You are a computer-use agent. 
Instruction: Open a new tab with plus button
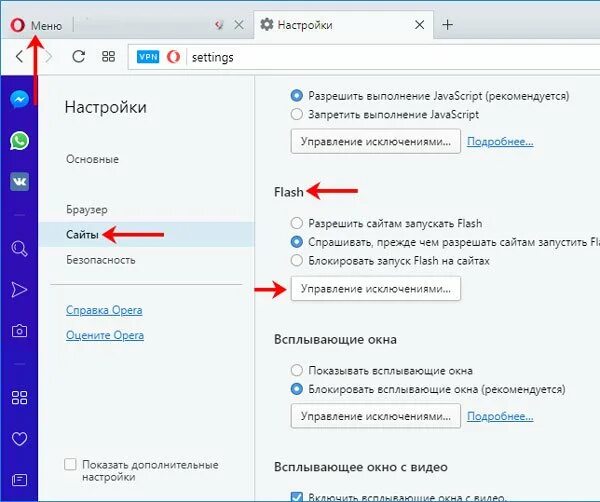click(447, 25)
